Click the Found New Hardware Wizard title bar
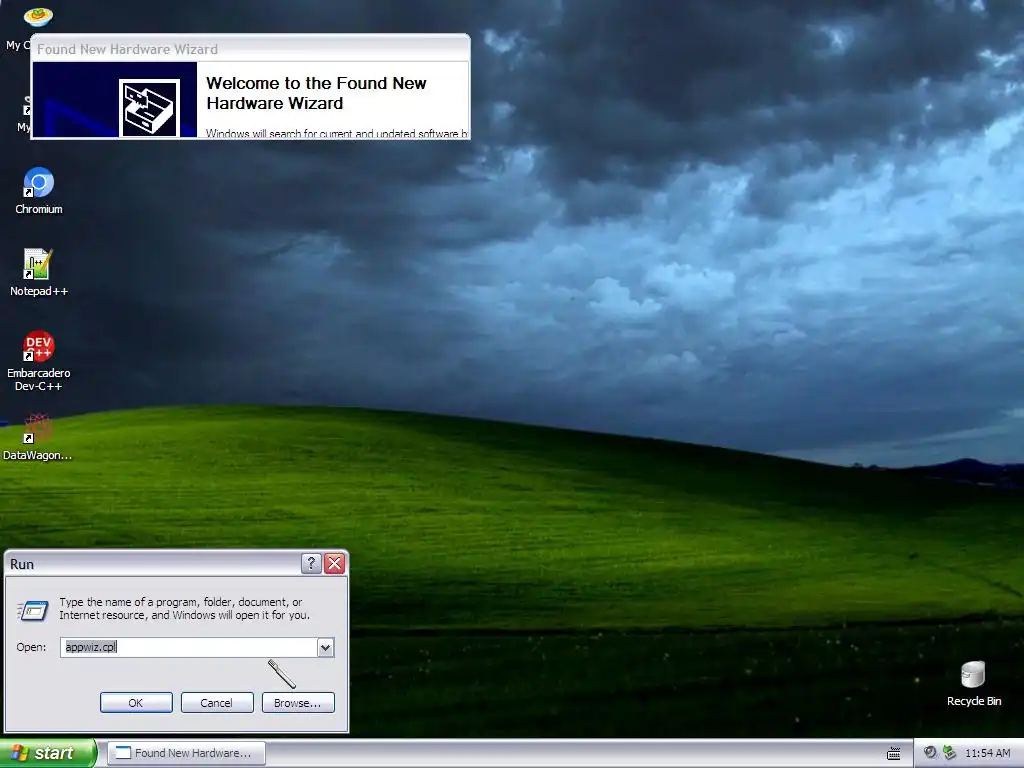The image size is (1024, 768). 250,48
